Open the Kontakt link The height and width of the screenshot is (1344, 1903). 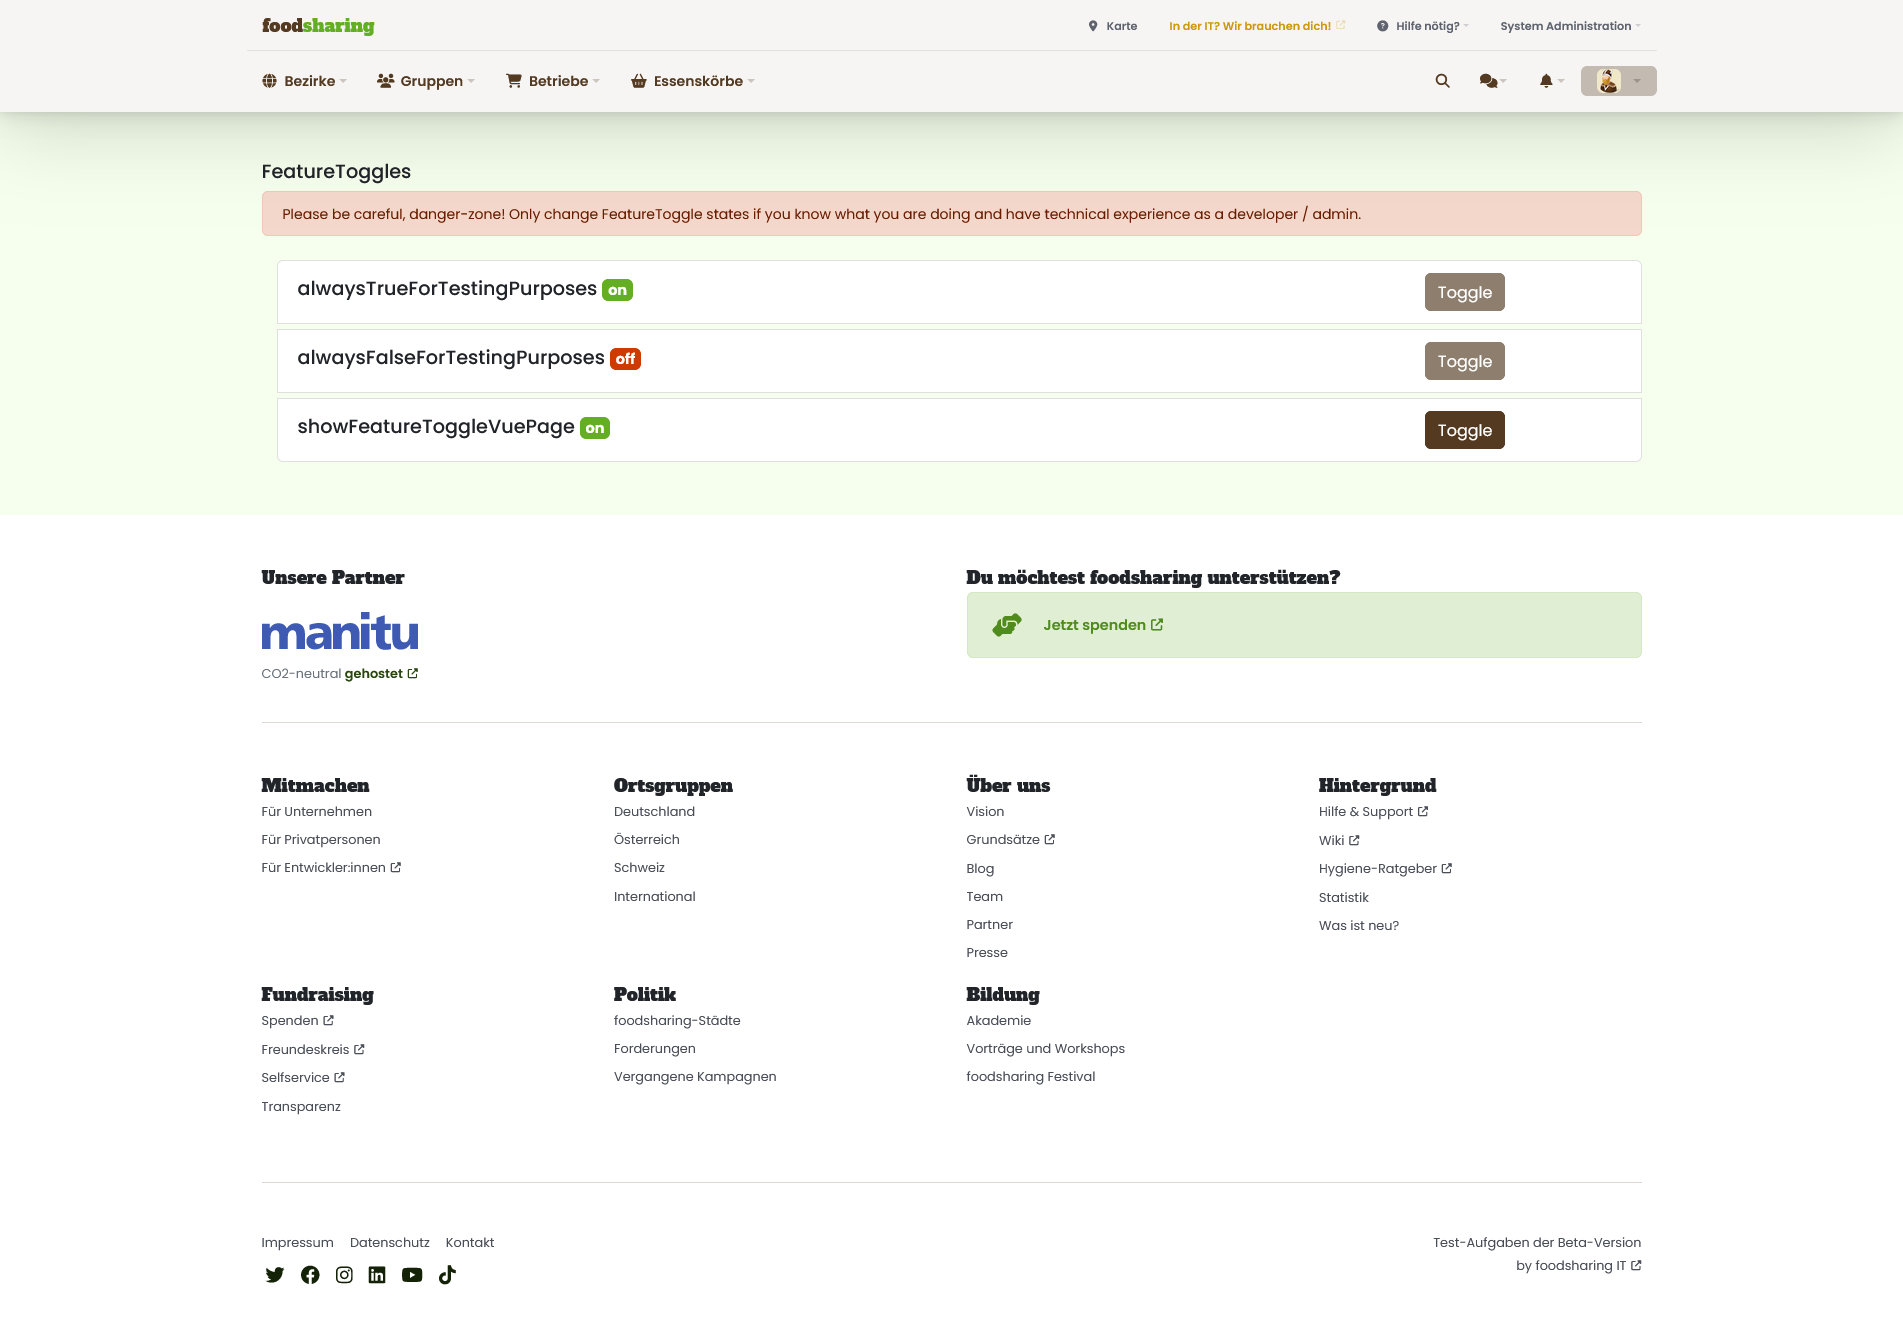pyautogui.click(x=470, y=1243)
